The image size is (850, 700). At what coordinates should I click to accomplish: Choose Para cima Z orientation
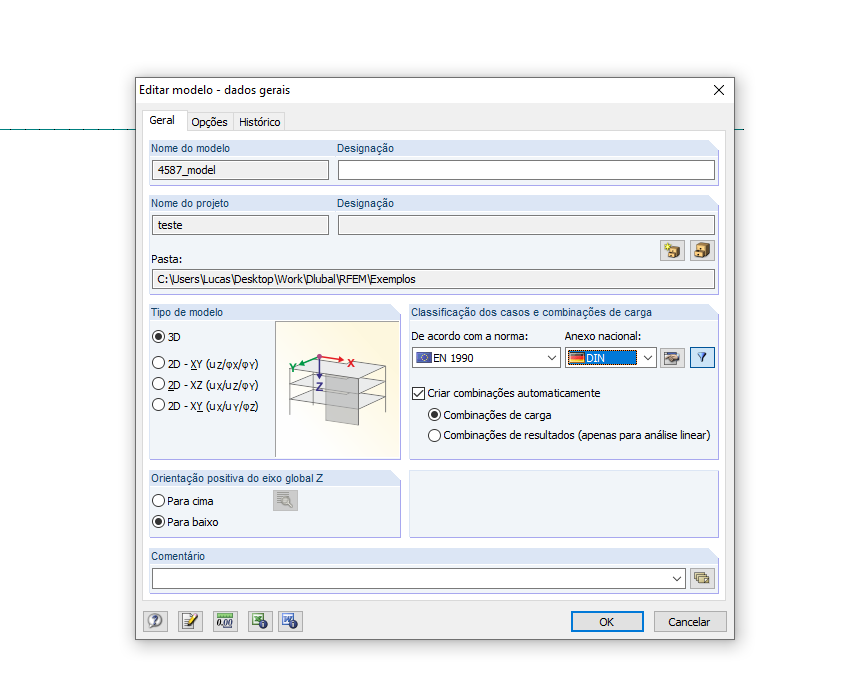click(x=158, y=500)
